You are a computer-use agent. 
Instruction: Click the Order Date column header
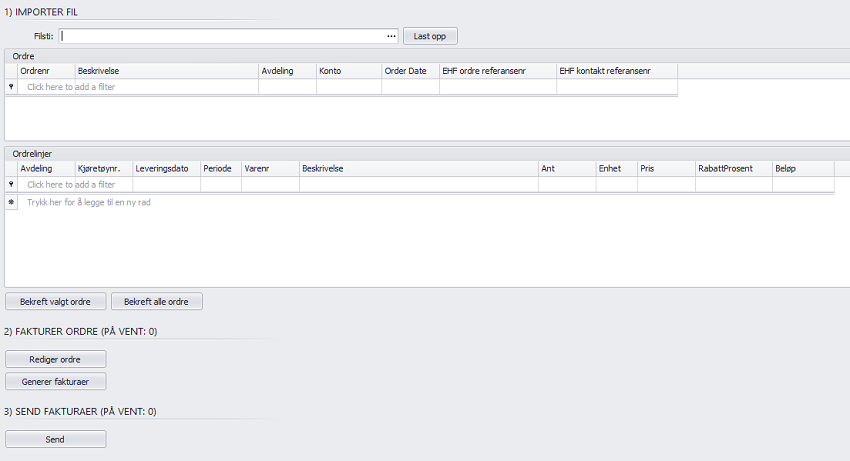(409, 71)
